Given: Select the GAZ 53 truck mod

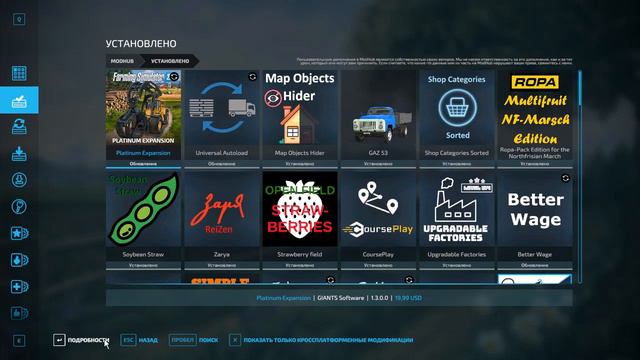Looking at the screenshot, I should (x=378, y=119).
